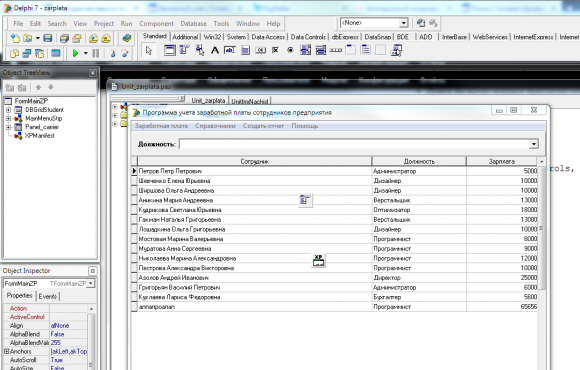This screenshot has width=580, height=370.
Task: Run the project with green arrow
Action: point(75,53)
